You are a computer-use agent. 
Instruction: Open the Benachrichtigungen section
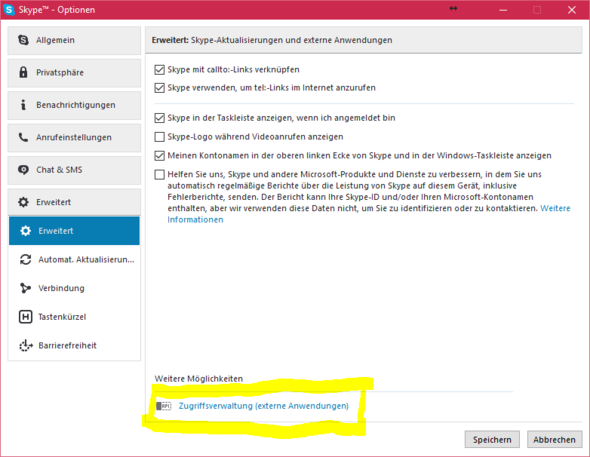point(74,105)
